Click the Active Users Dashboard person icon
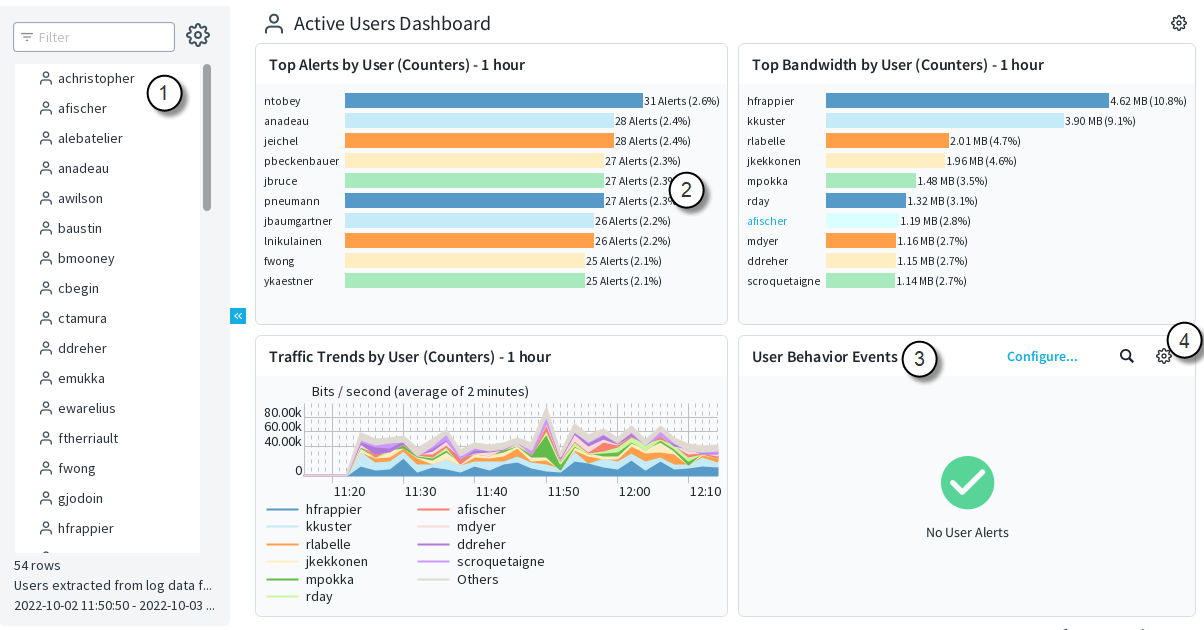The width and height of the screenshot is (1204, 630). point(273,24)
